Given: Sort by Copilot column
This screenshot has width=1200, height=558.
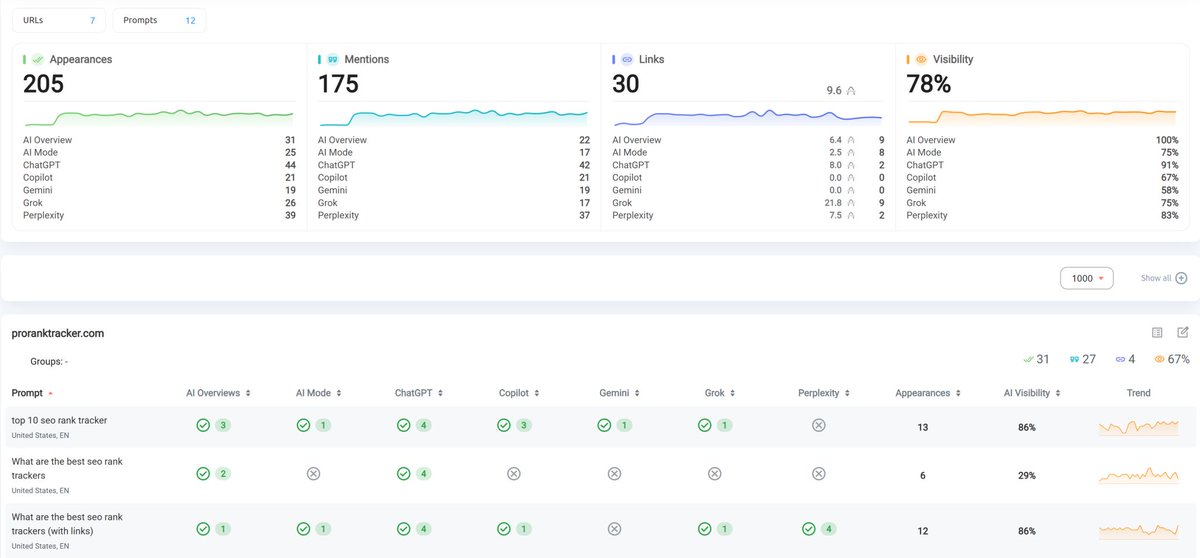Looking at the screenshot, I should click(x=519, y=393).
